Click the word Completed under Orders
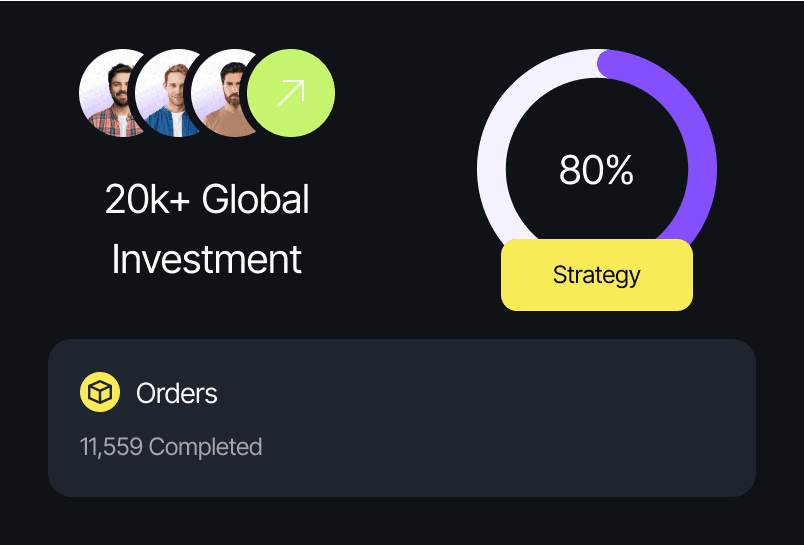 click(x=205, y=446)
